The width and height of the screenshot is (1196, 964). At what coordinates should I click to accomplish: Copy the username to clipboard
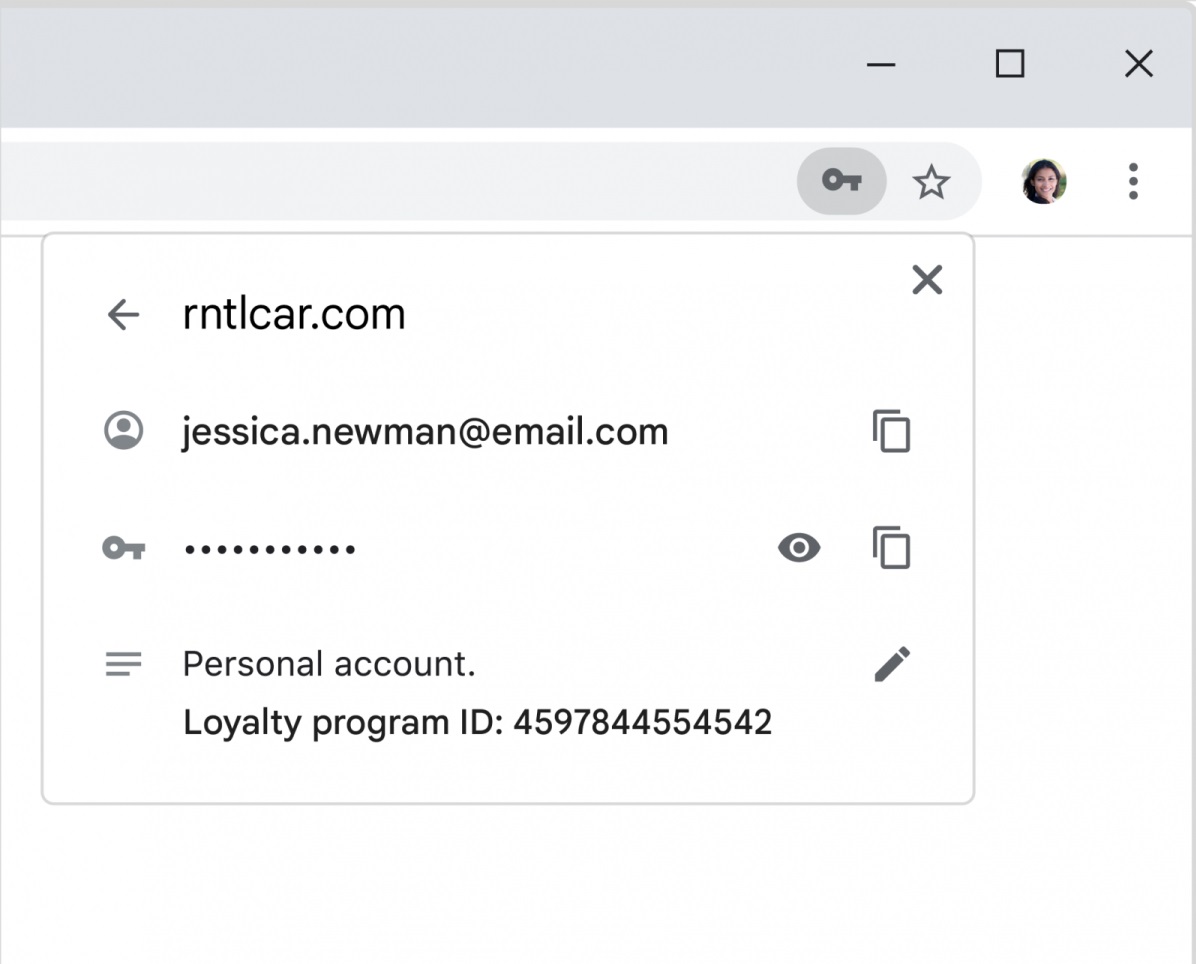(891, 432)
